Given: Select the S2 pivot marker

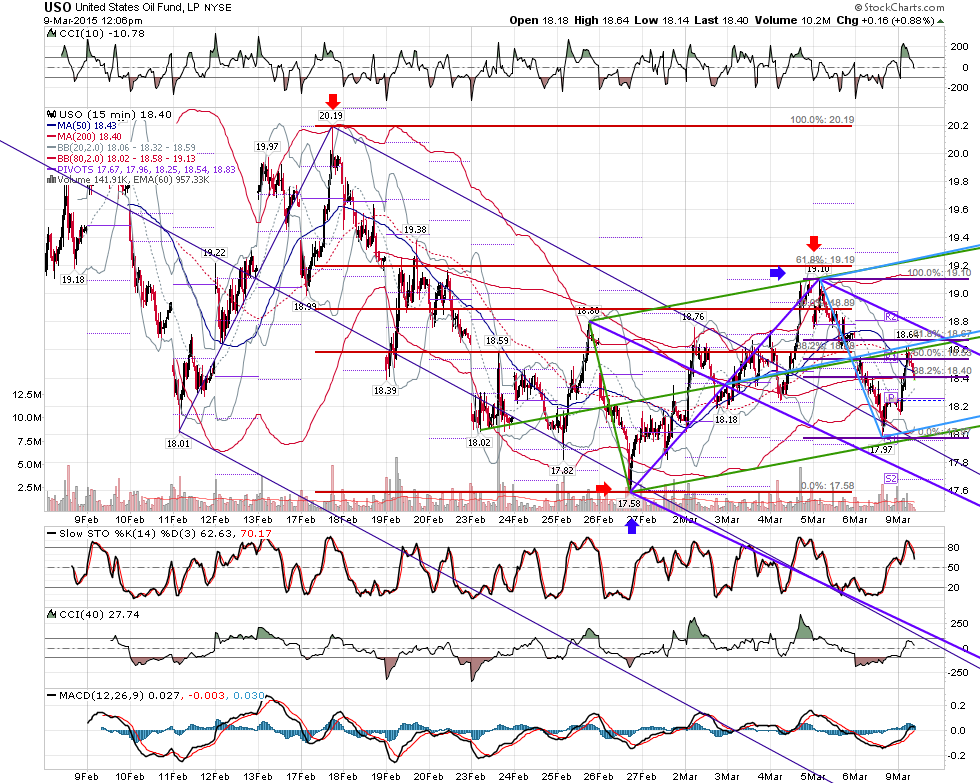Looking at the screenshot, I should (891, 479).
